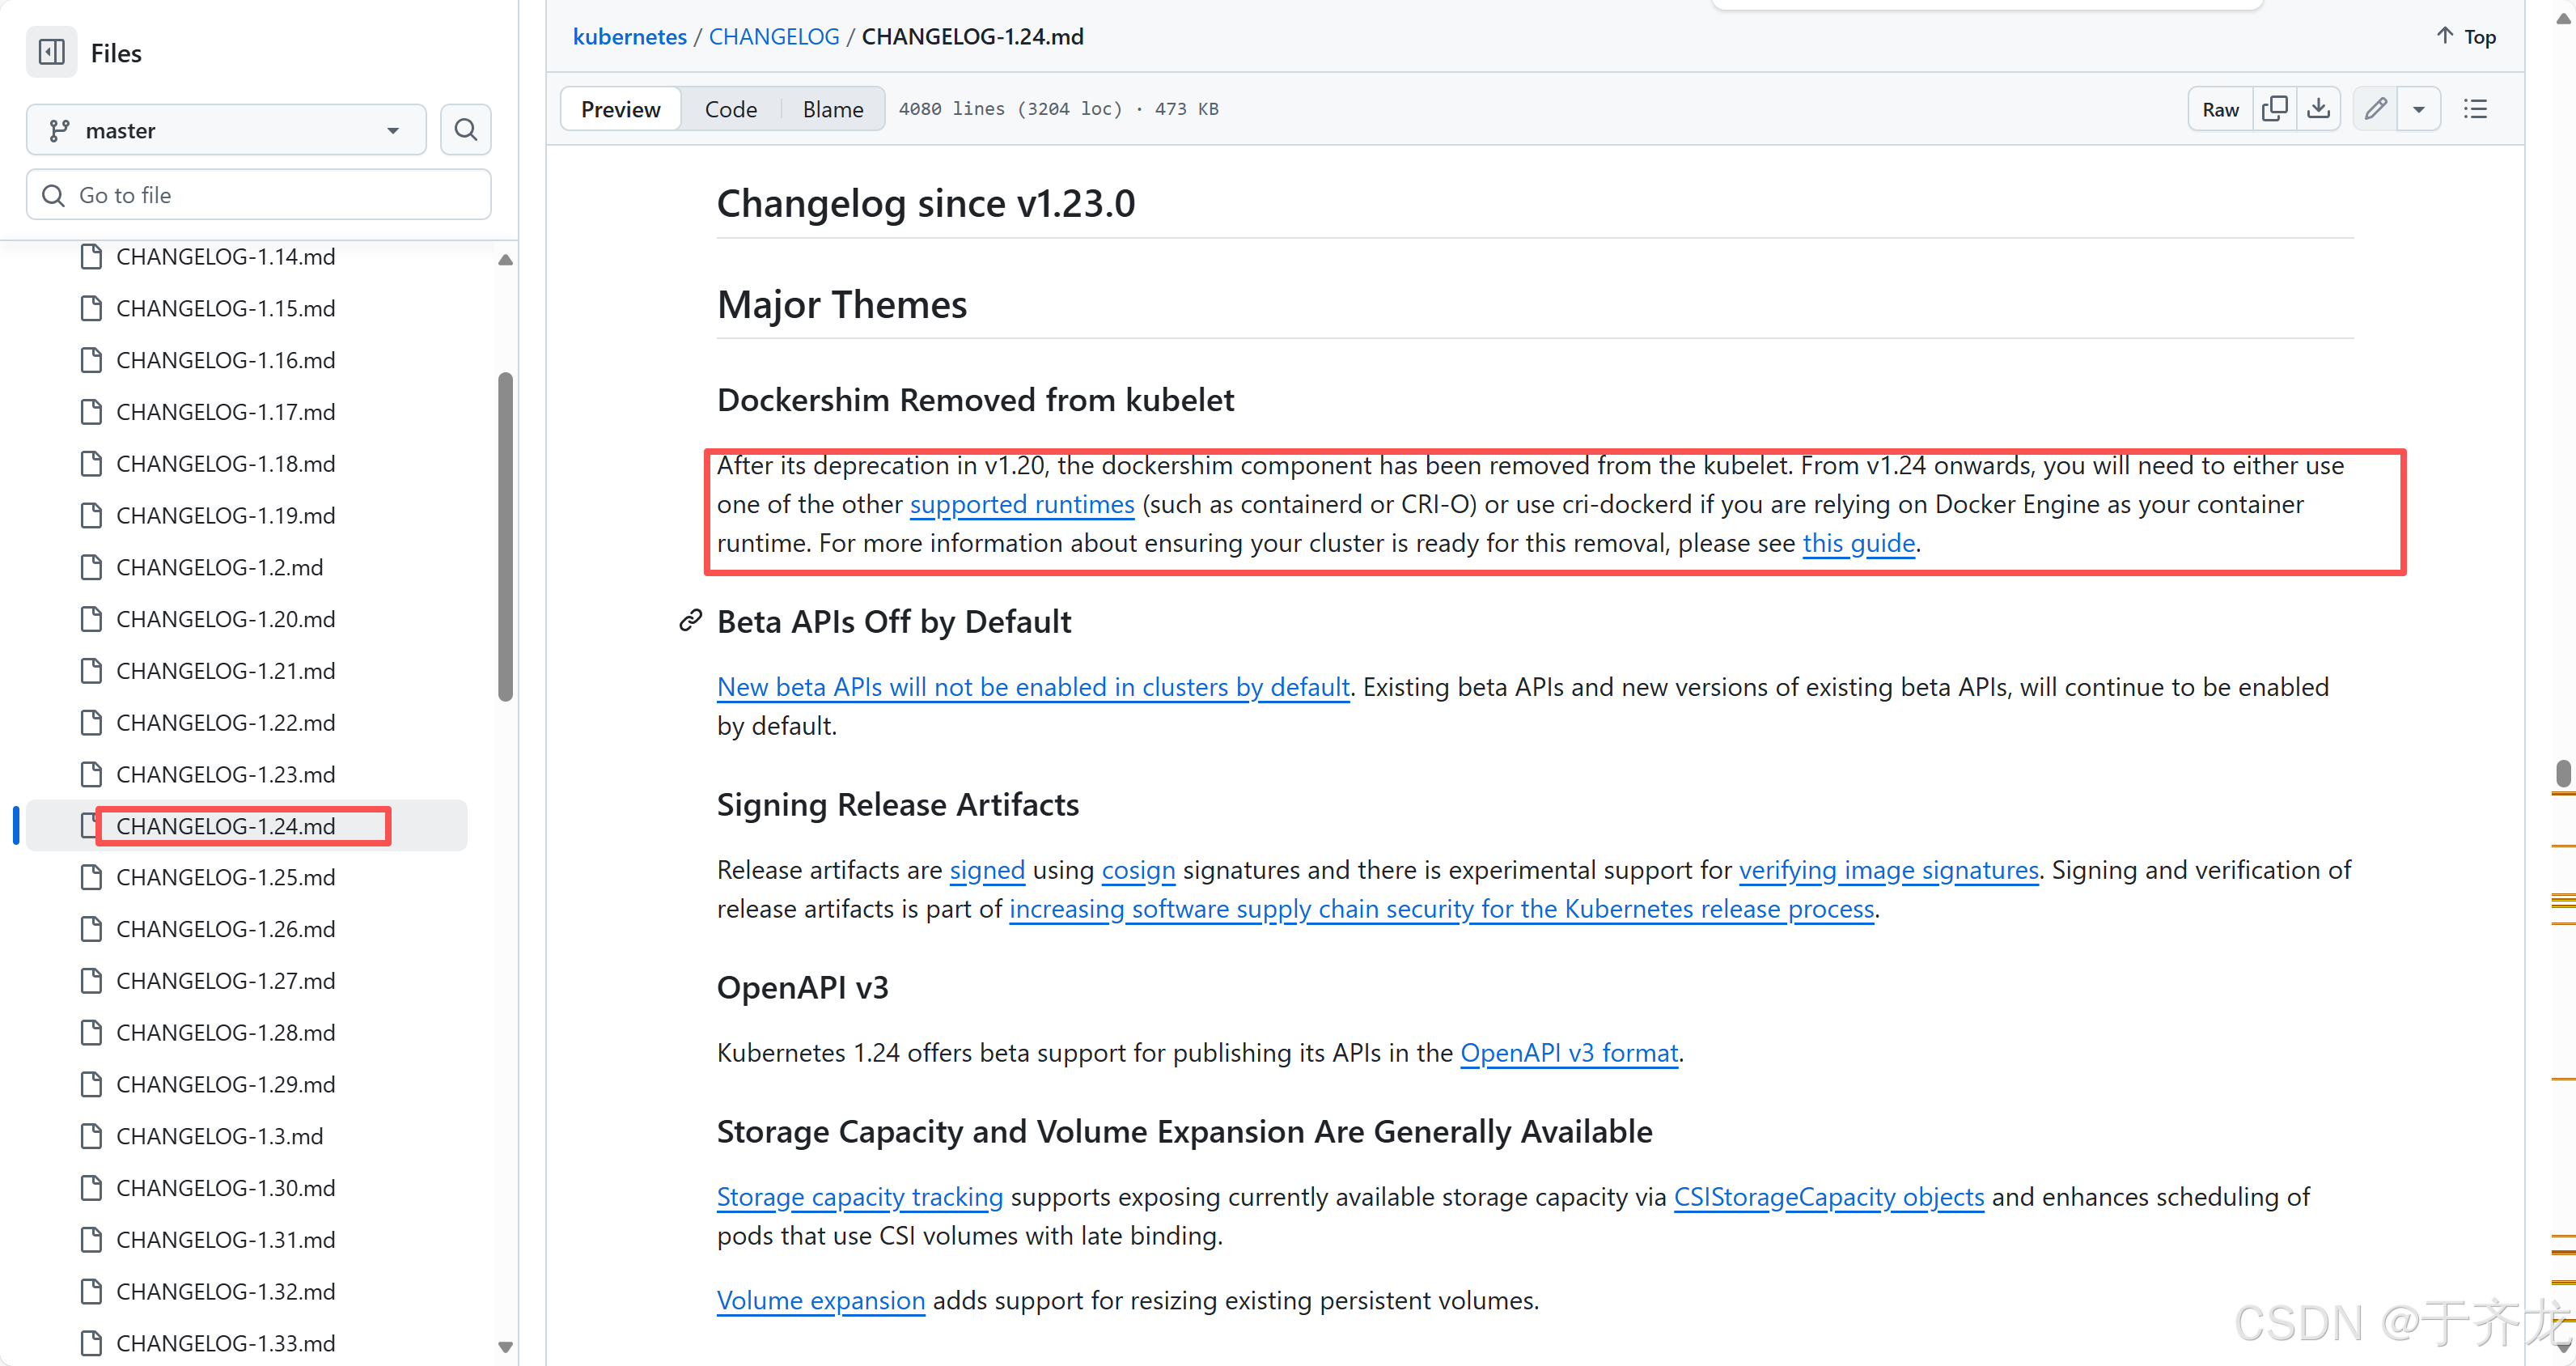The height and width of the screenshot is (1366, 2576).
Task: Follow the Volume expansion link
Action: click(821, 1301)
